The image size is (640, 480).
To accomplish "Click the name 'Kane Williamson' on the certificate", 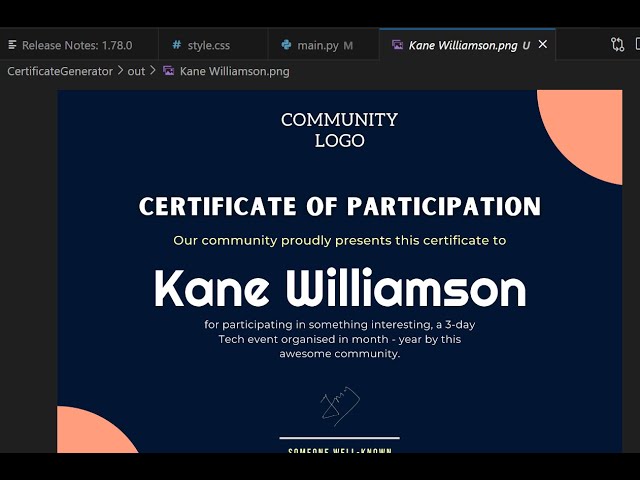I will click(340, 288).
